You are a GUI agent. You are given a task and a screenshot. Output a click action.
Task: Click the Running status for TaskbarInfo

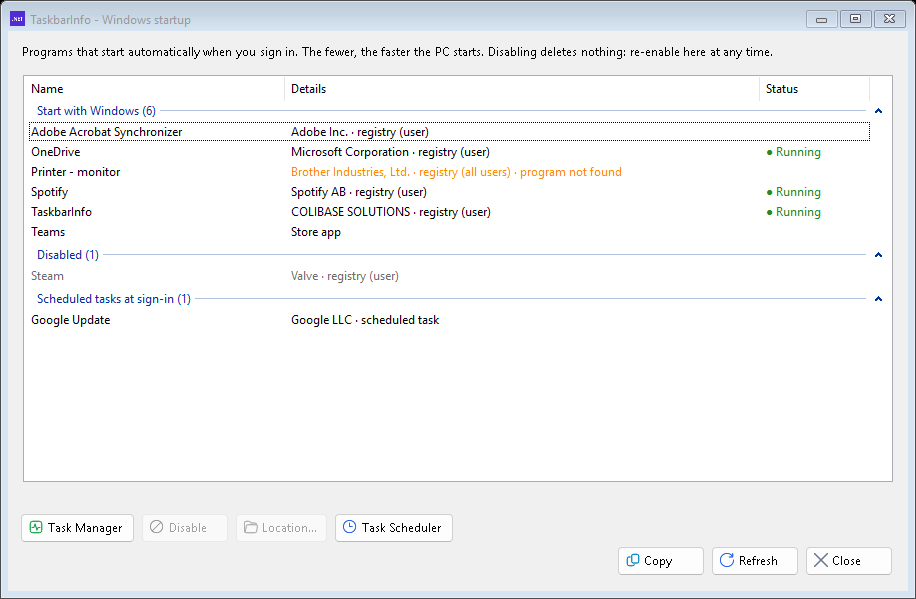click(x=793, y=212)
